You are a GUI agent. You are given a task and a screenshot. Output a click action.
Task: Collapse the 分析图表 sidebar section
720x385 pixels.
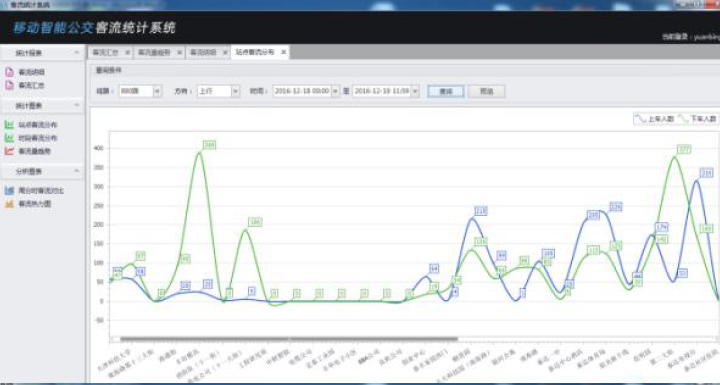pos(77,171)
